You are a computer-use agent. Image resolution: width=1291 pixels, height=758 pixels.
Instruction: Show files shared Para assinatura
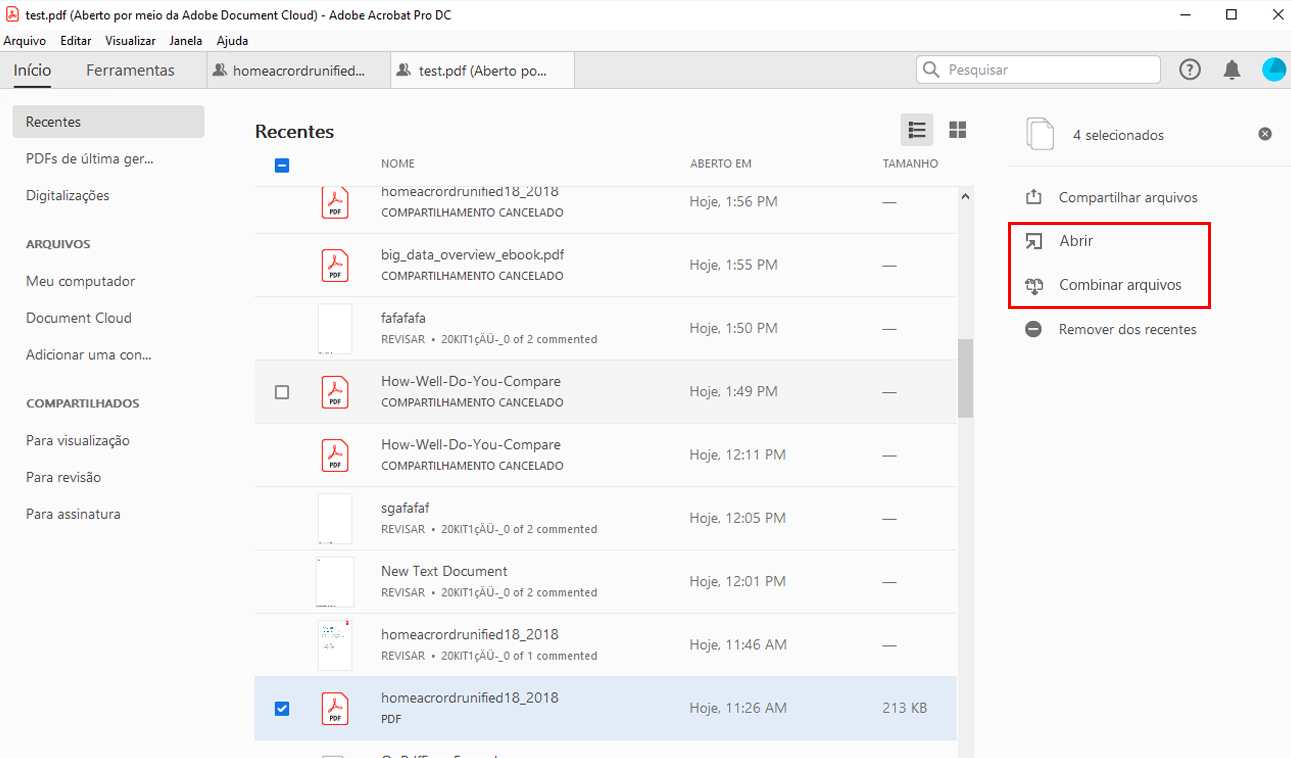click(73, 515)
